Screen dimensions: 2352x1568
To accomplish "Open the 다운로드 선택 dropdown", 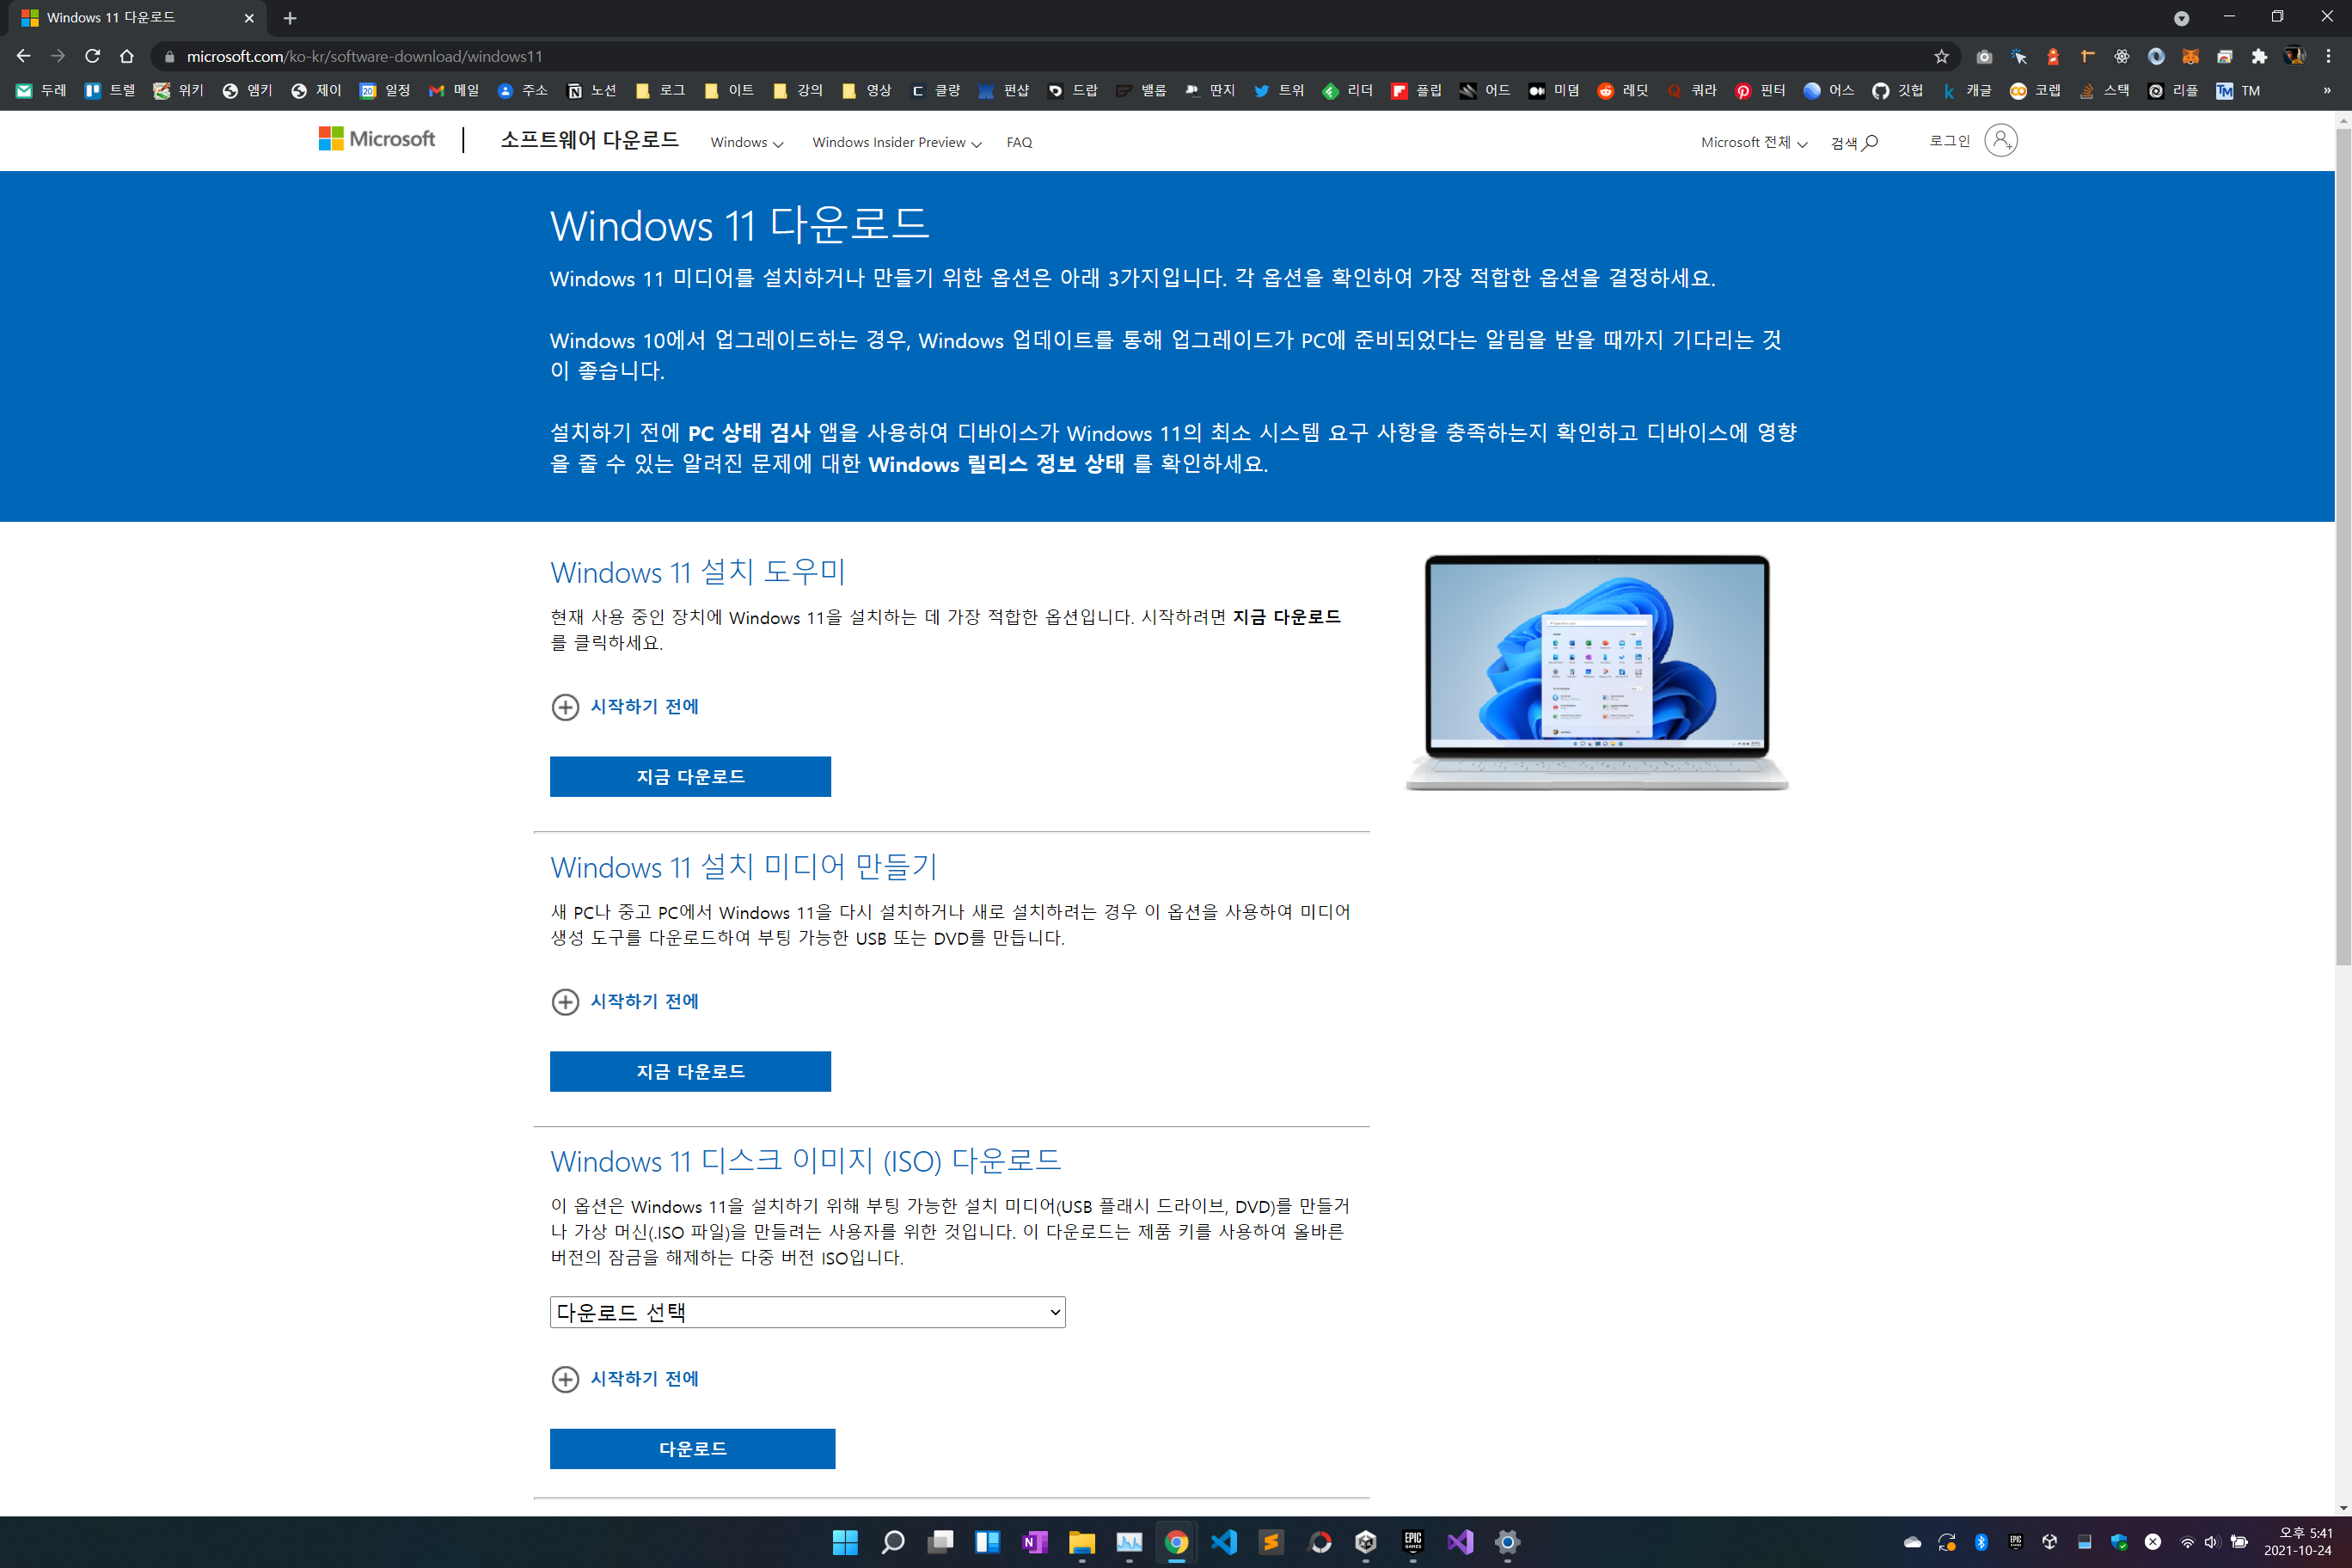I will [807, 1312].
